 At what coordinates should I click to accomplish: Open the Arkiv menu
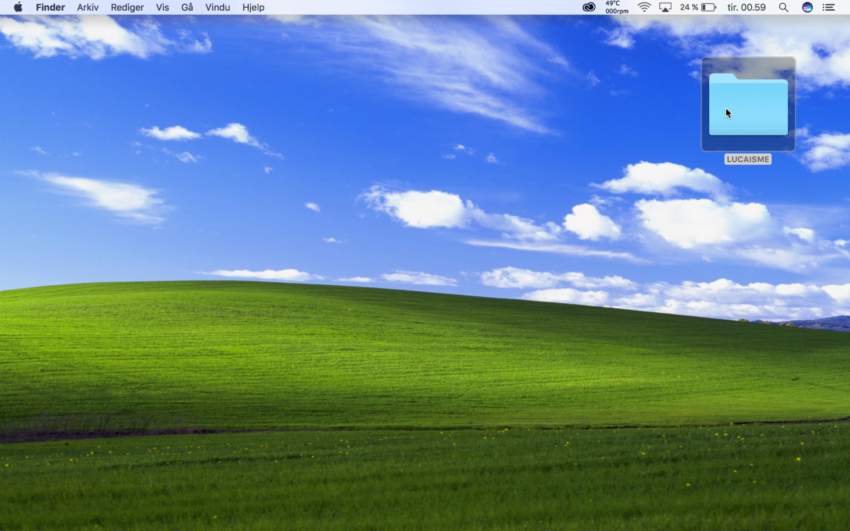87,7
